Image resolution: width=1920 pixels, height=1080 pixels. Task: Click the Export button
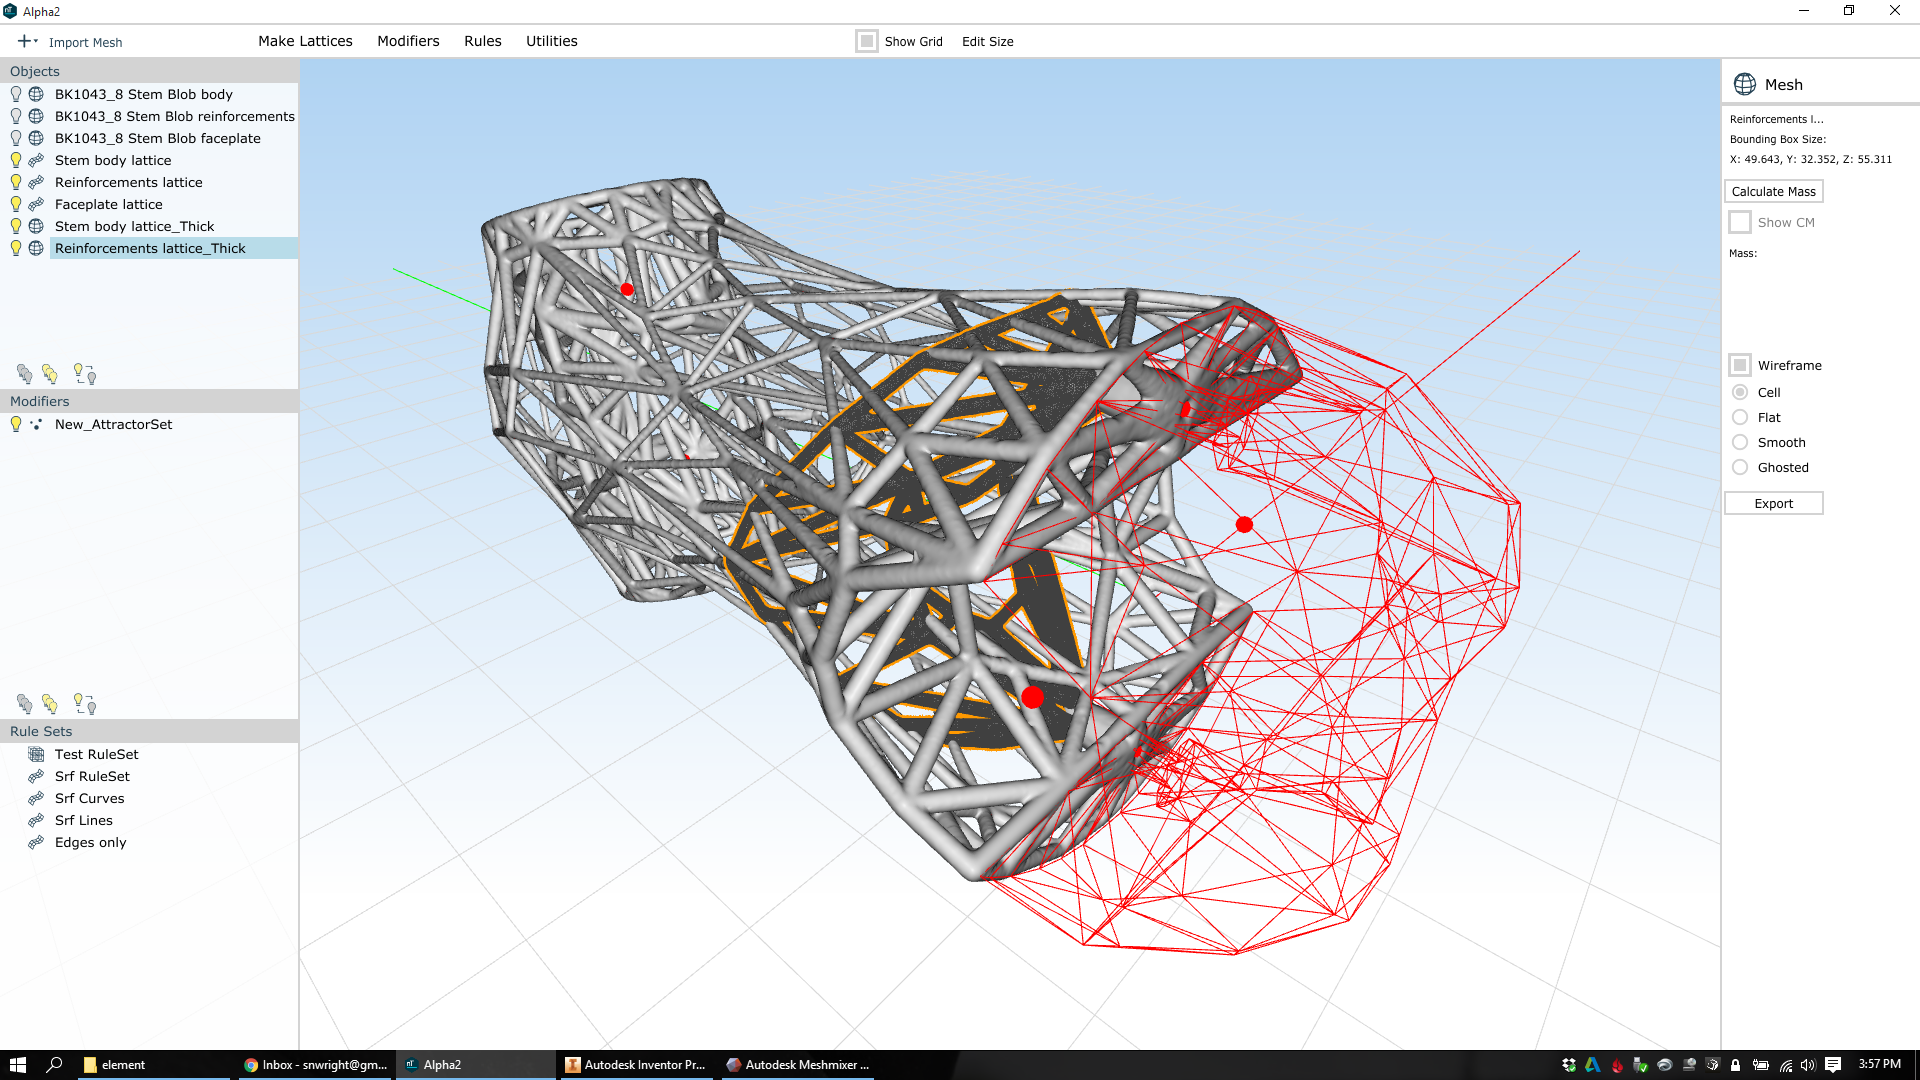pos(1773,503)
